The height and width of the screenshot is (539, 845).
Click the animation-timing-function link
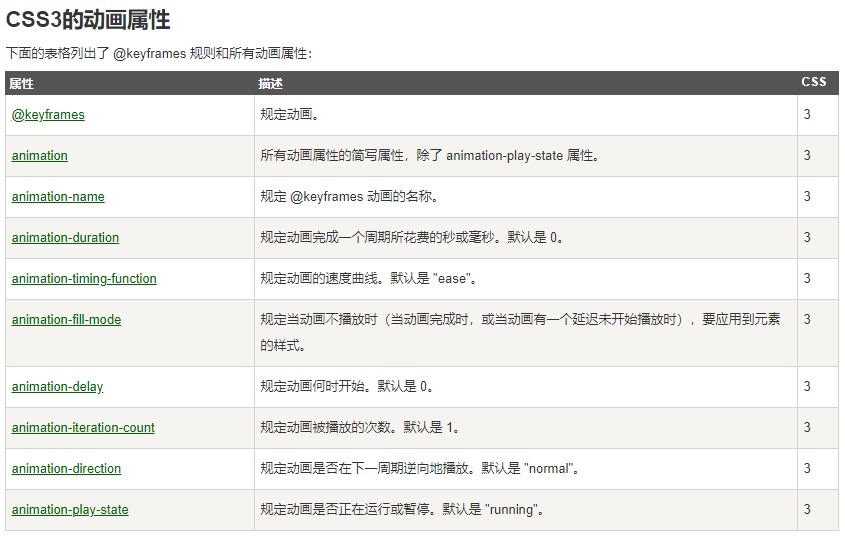click(84, 279)
